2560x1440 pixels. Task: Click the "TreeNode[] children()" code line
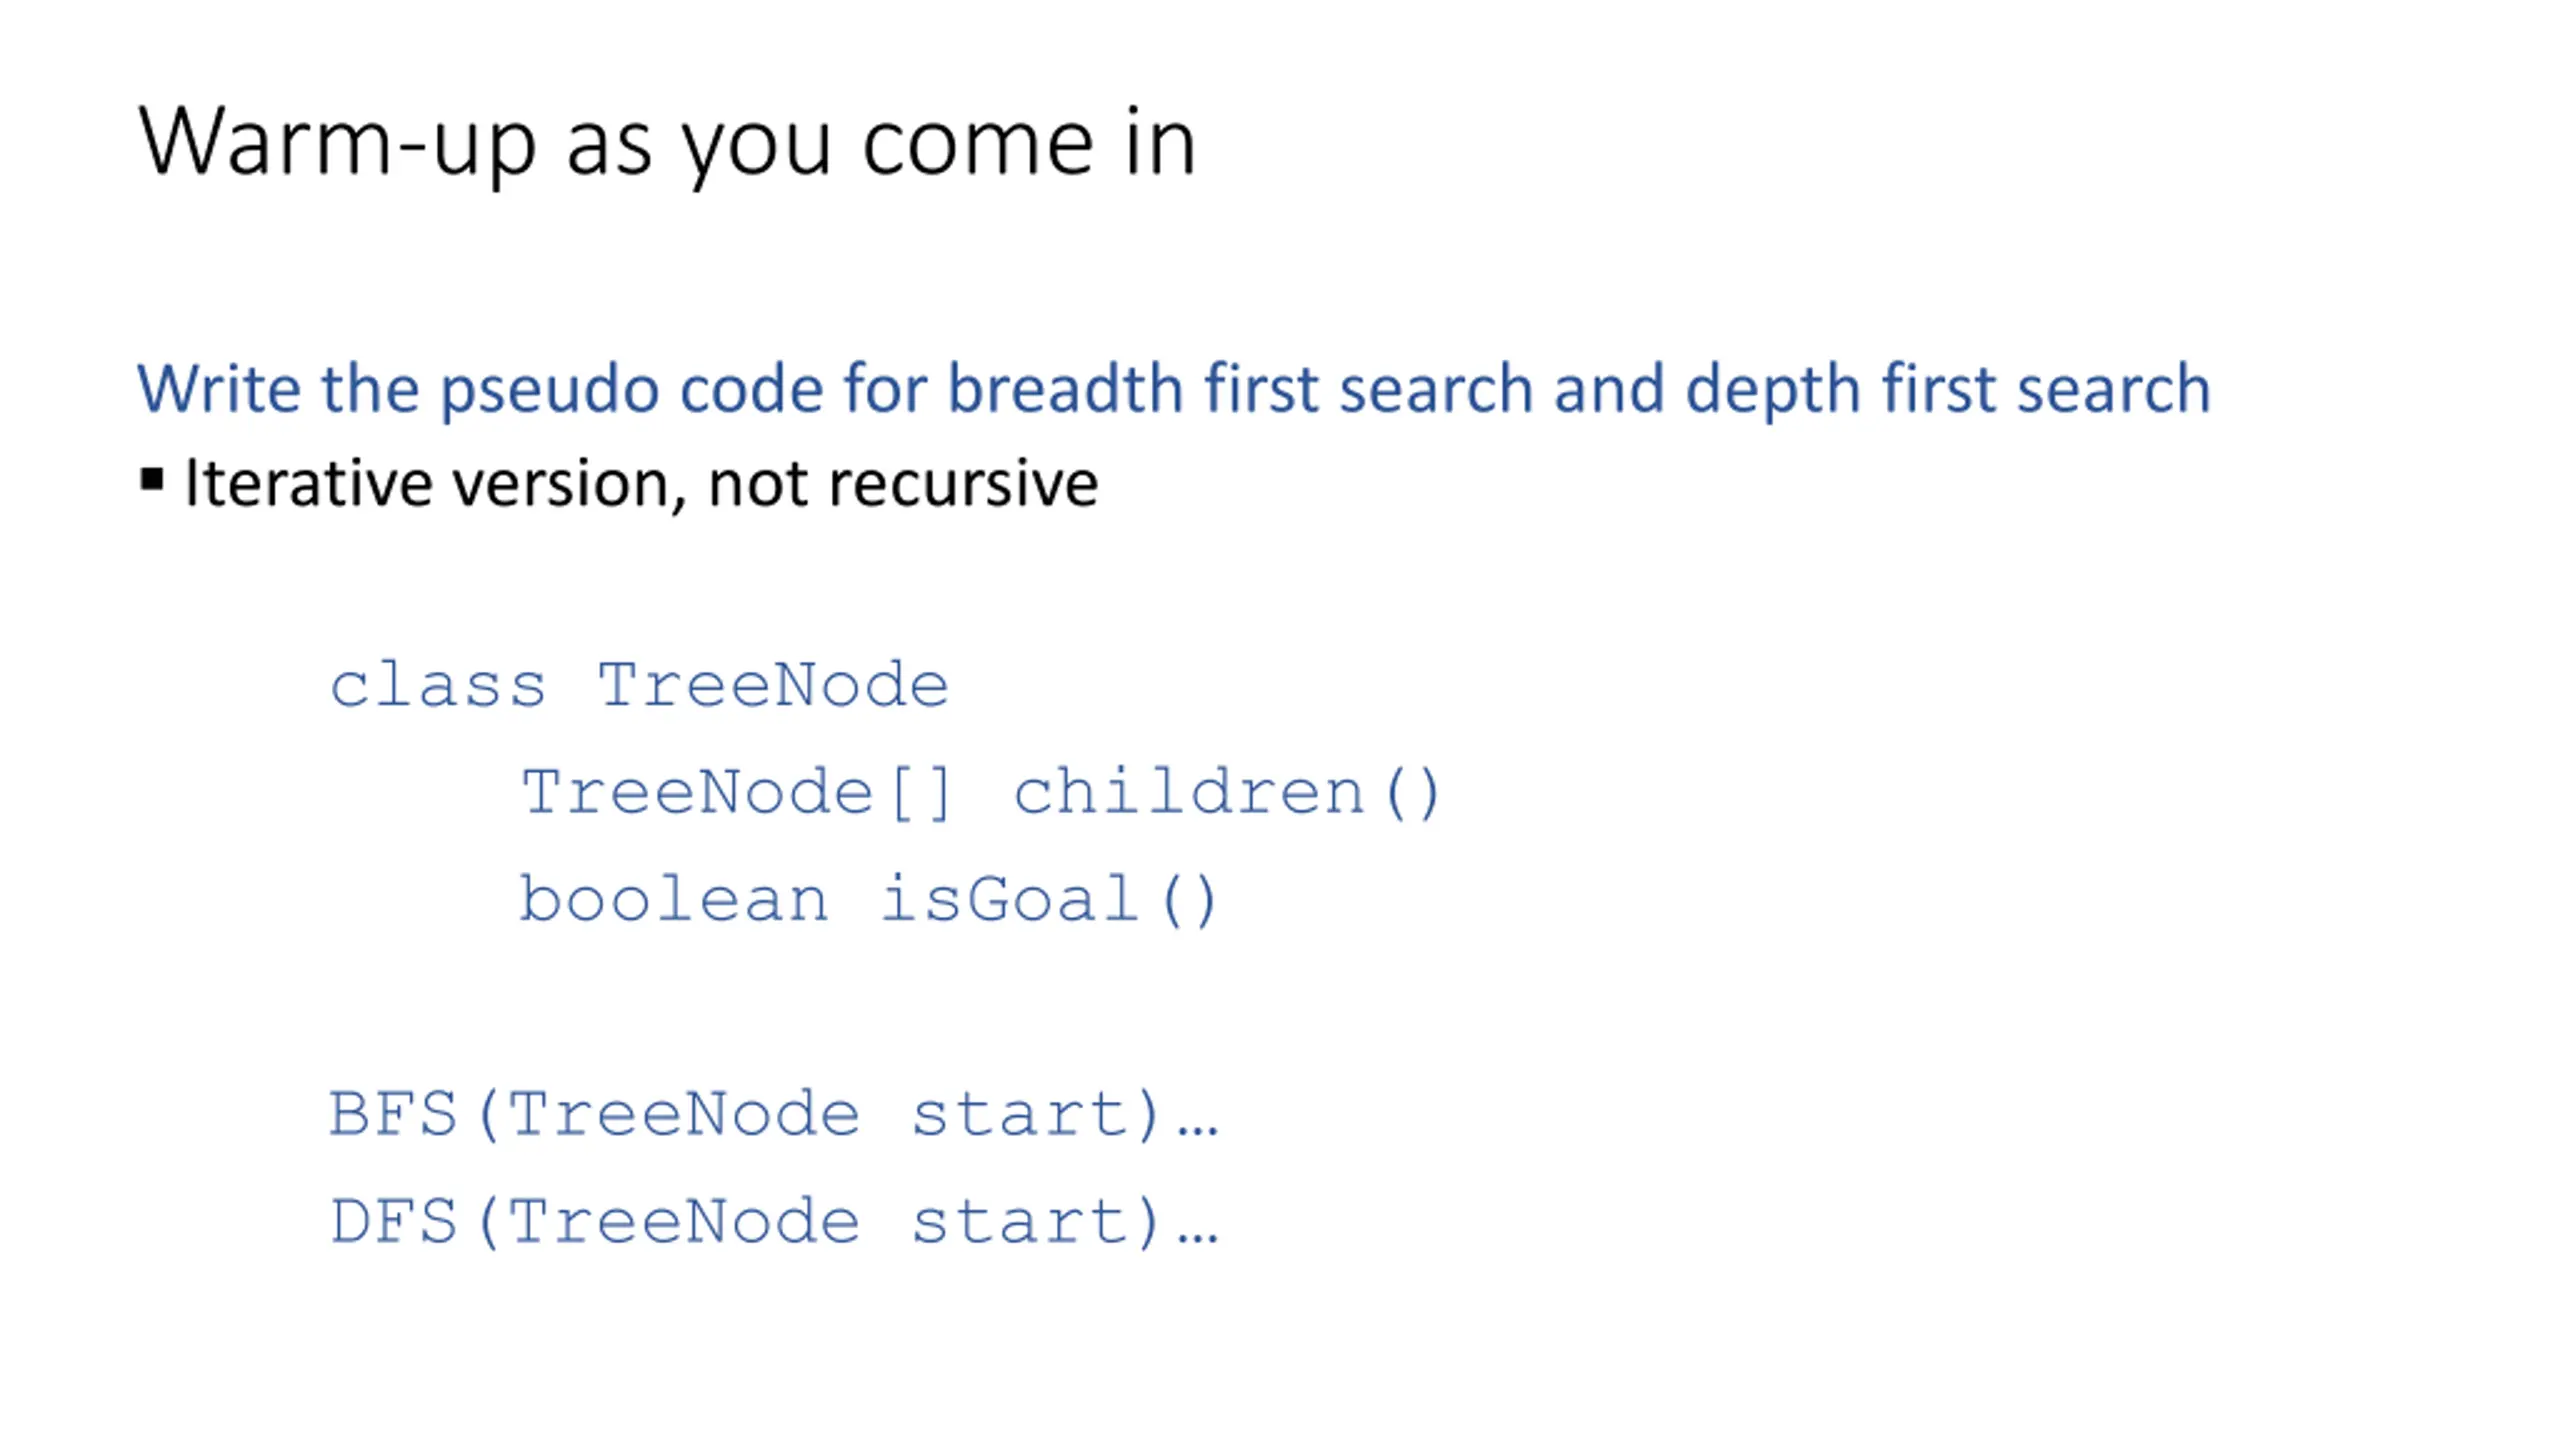[980, 793]
